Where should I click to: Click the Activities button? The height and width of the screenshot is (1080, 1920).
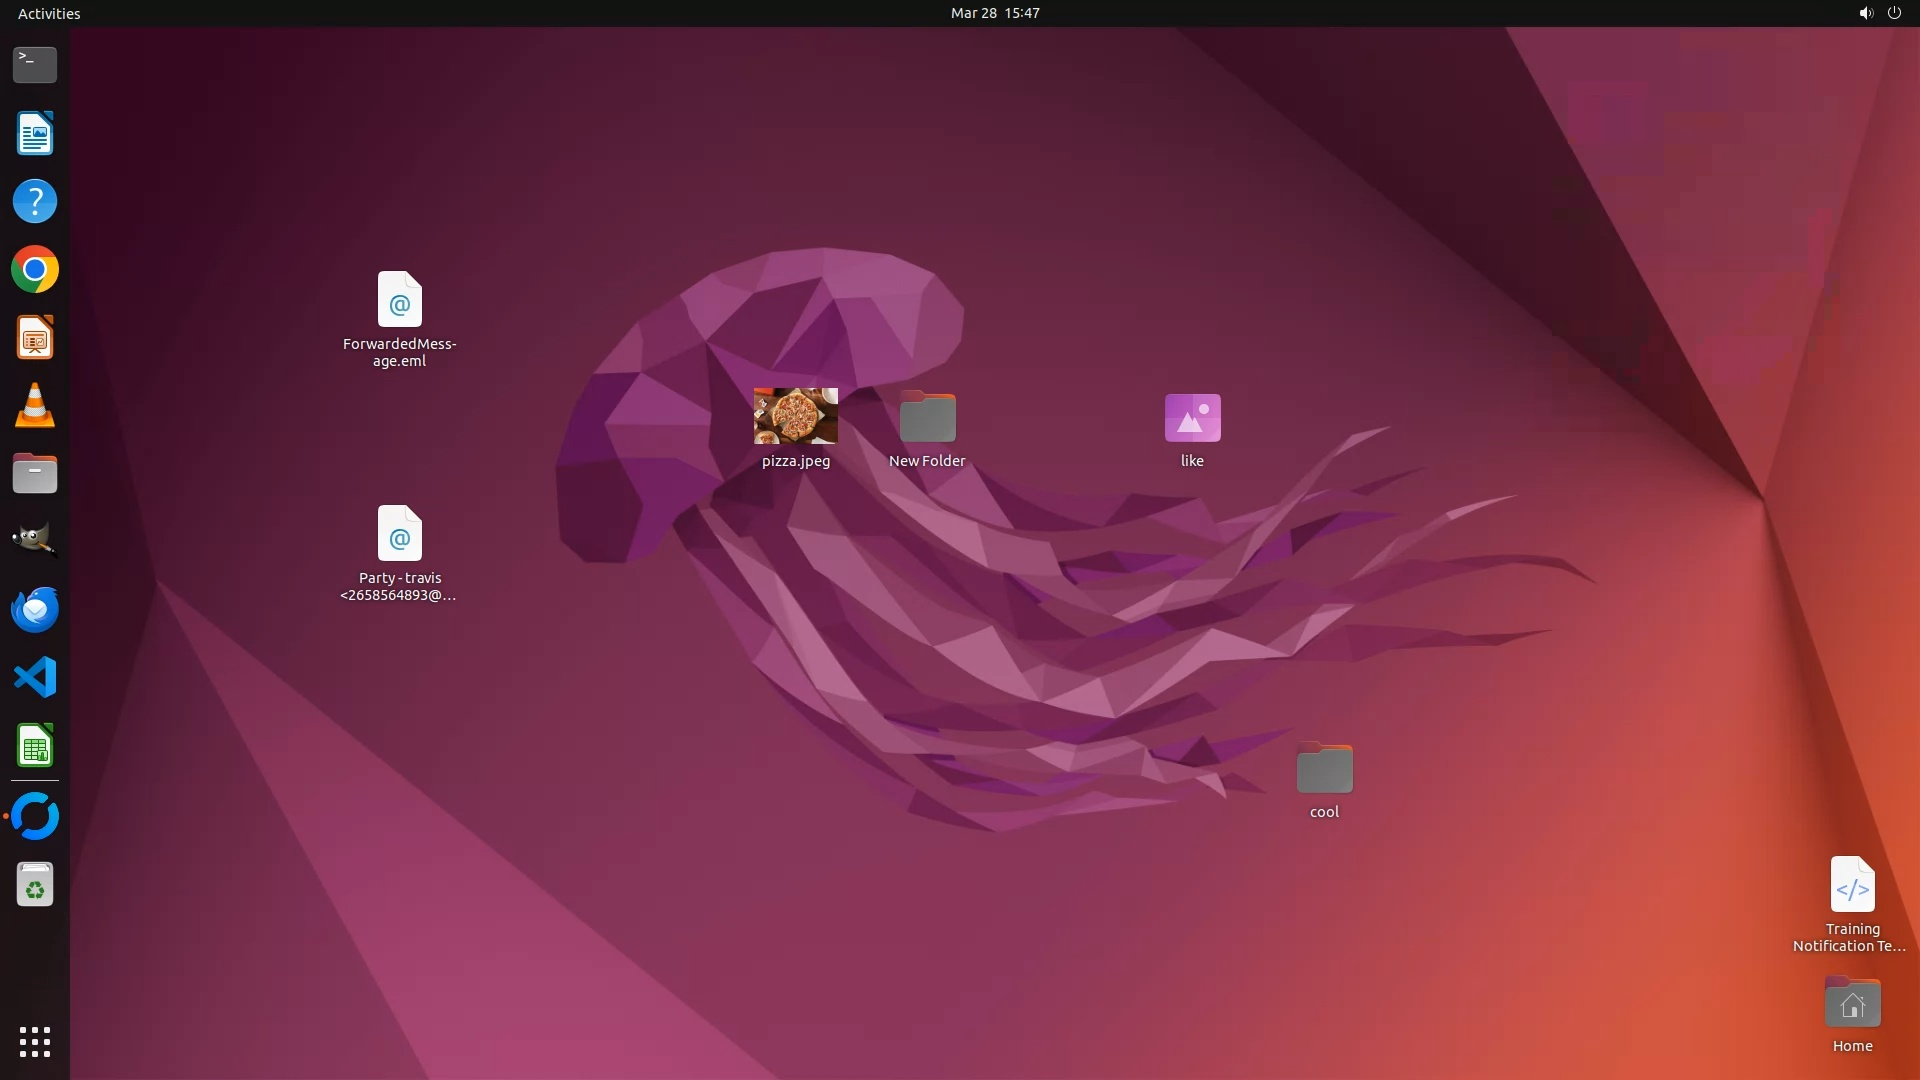pyautogui.click(x=49, y=13)
